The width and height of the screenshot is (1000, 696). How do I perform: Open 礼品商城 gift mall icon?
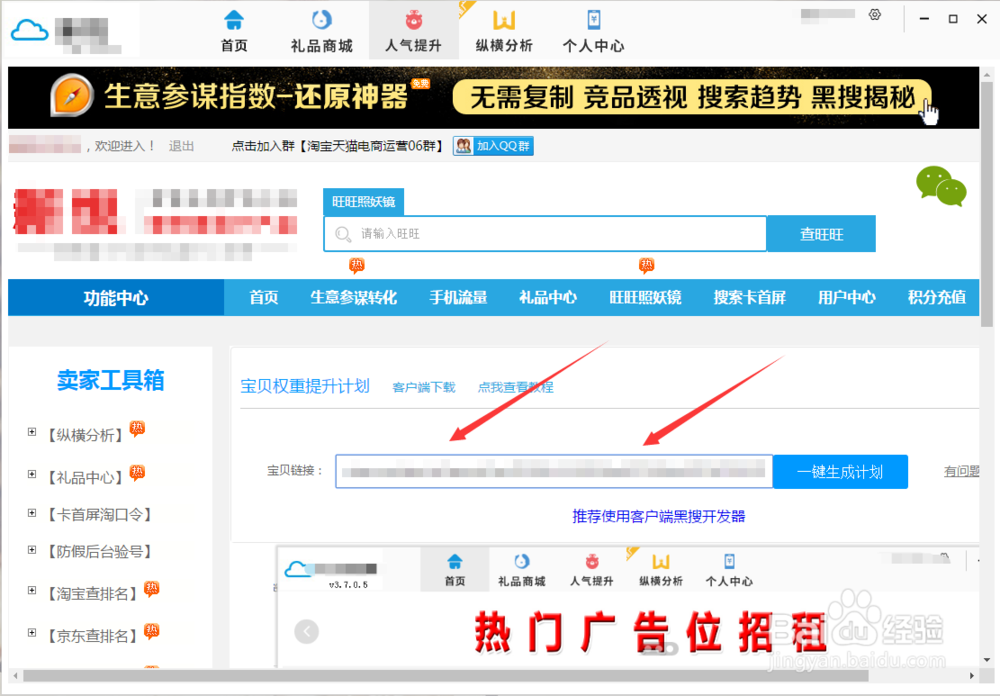321,20
